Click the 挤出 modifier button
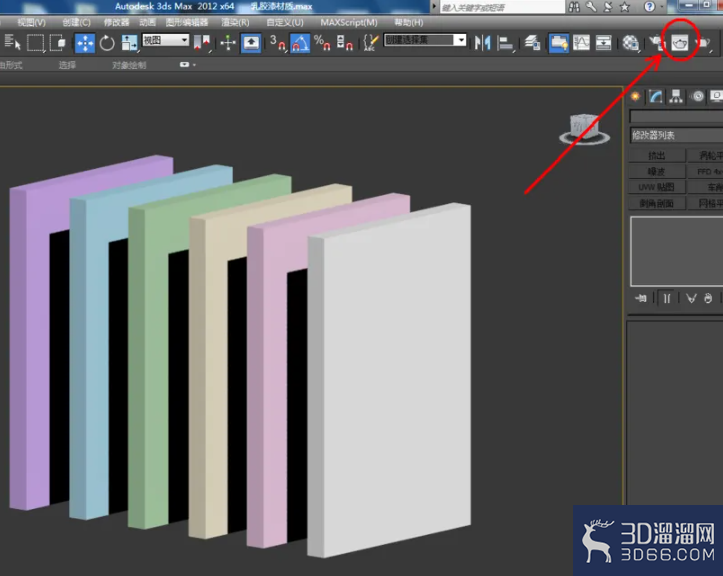Image resolution: width=723 pixels, height=576 pixels. coord(657,155)
